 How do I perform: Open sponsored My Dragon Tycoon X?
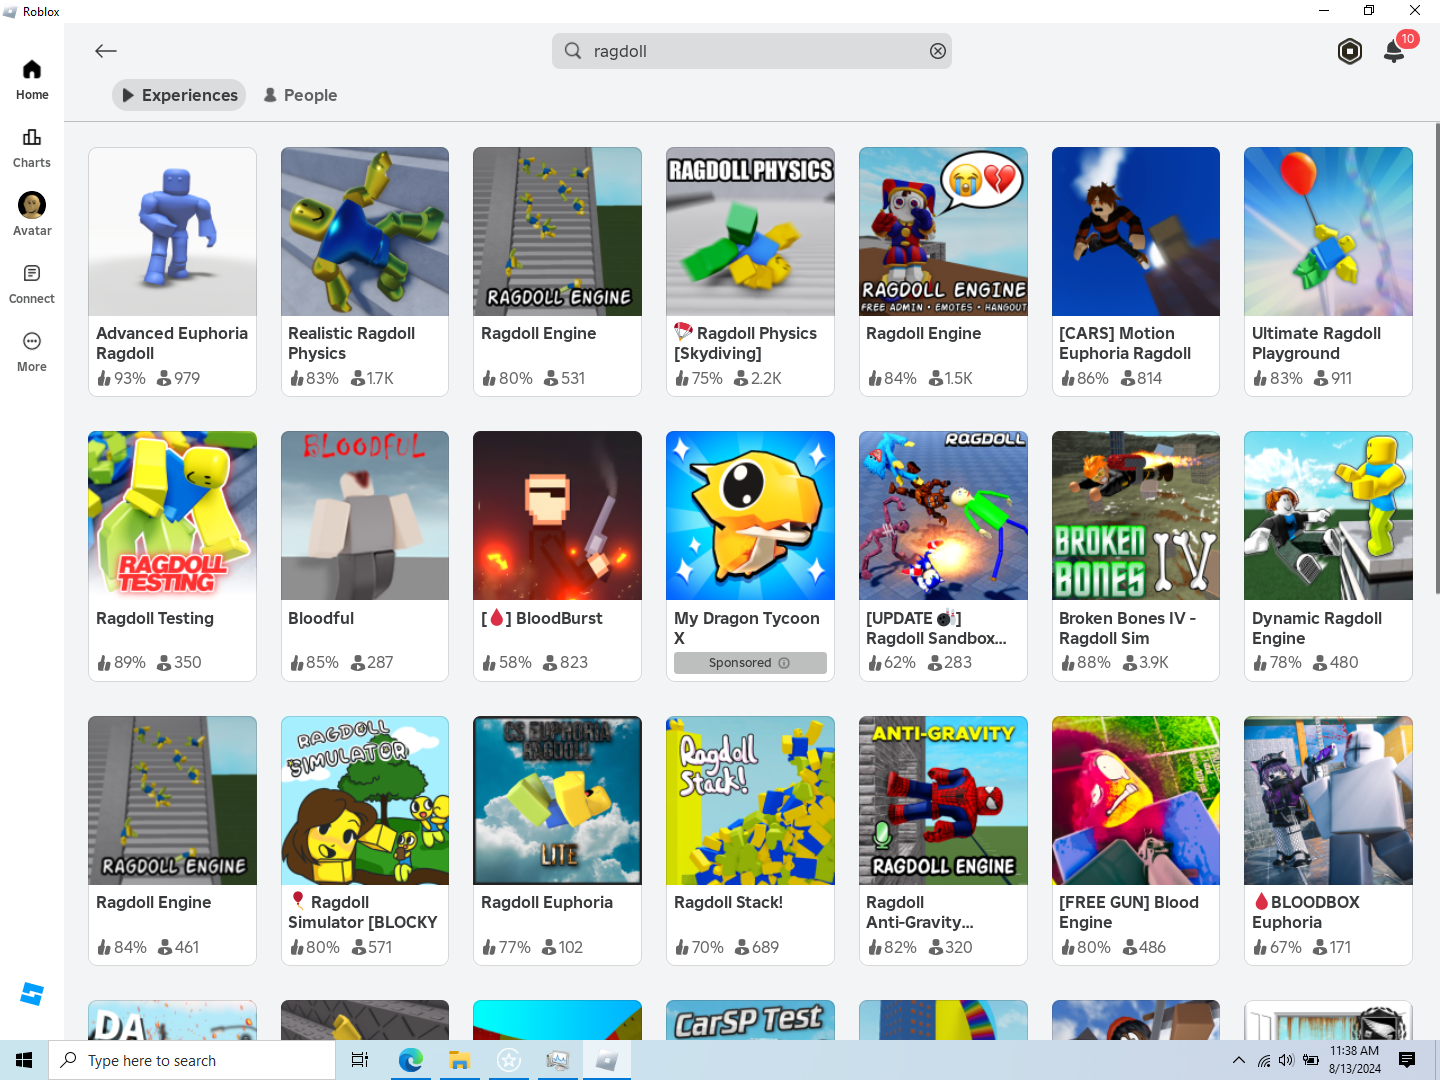point(750,556)
